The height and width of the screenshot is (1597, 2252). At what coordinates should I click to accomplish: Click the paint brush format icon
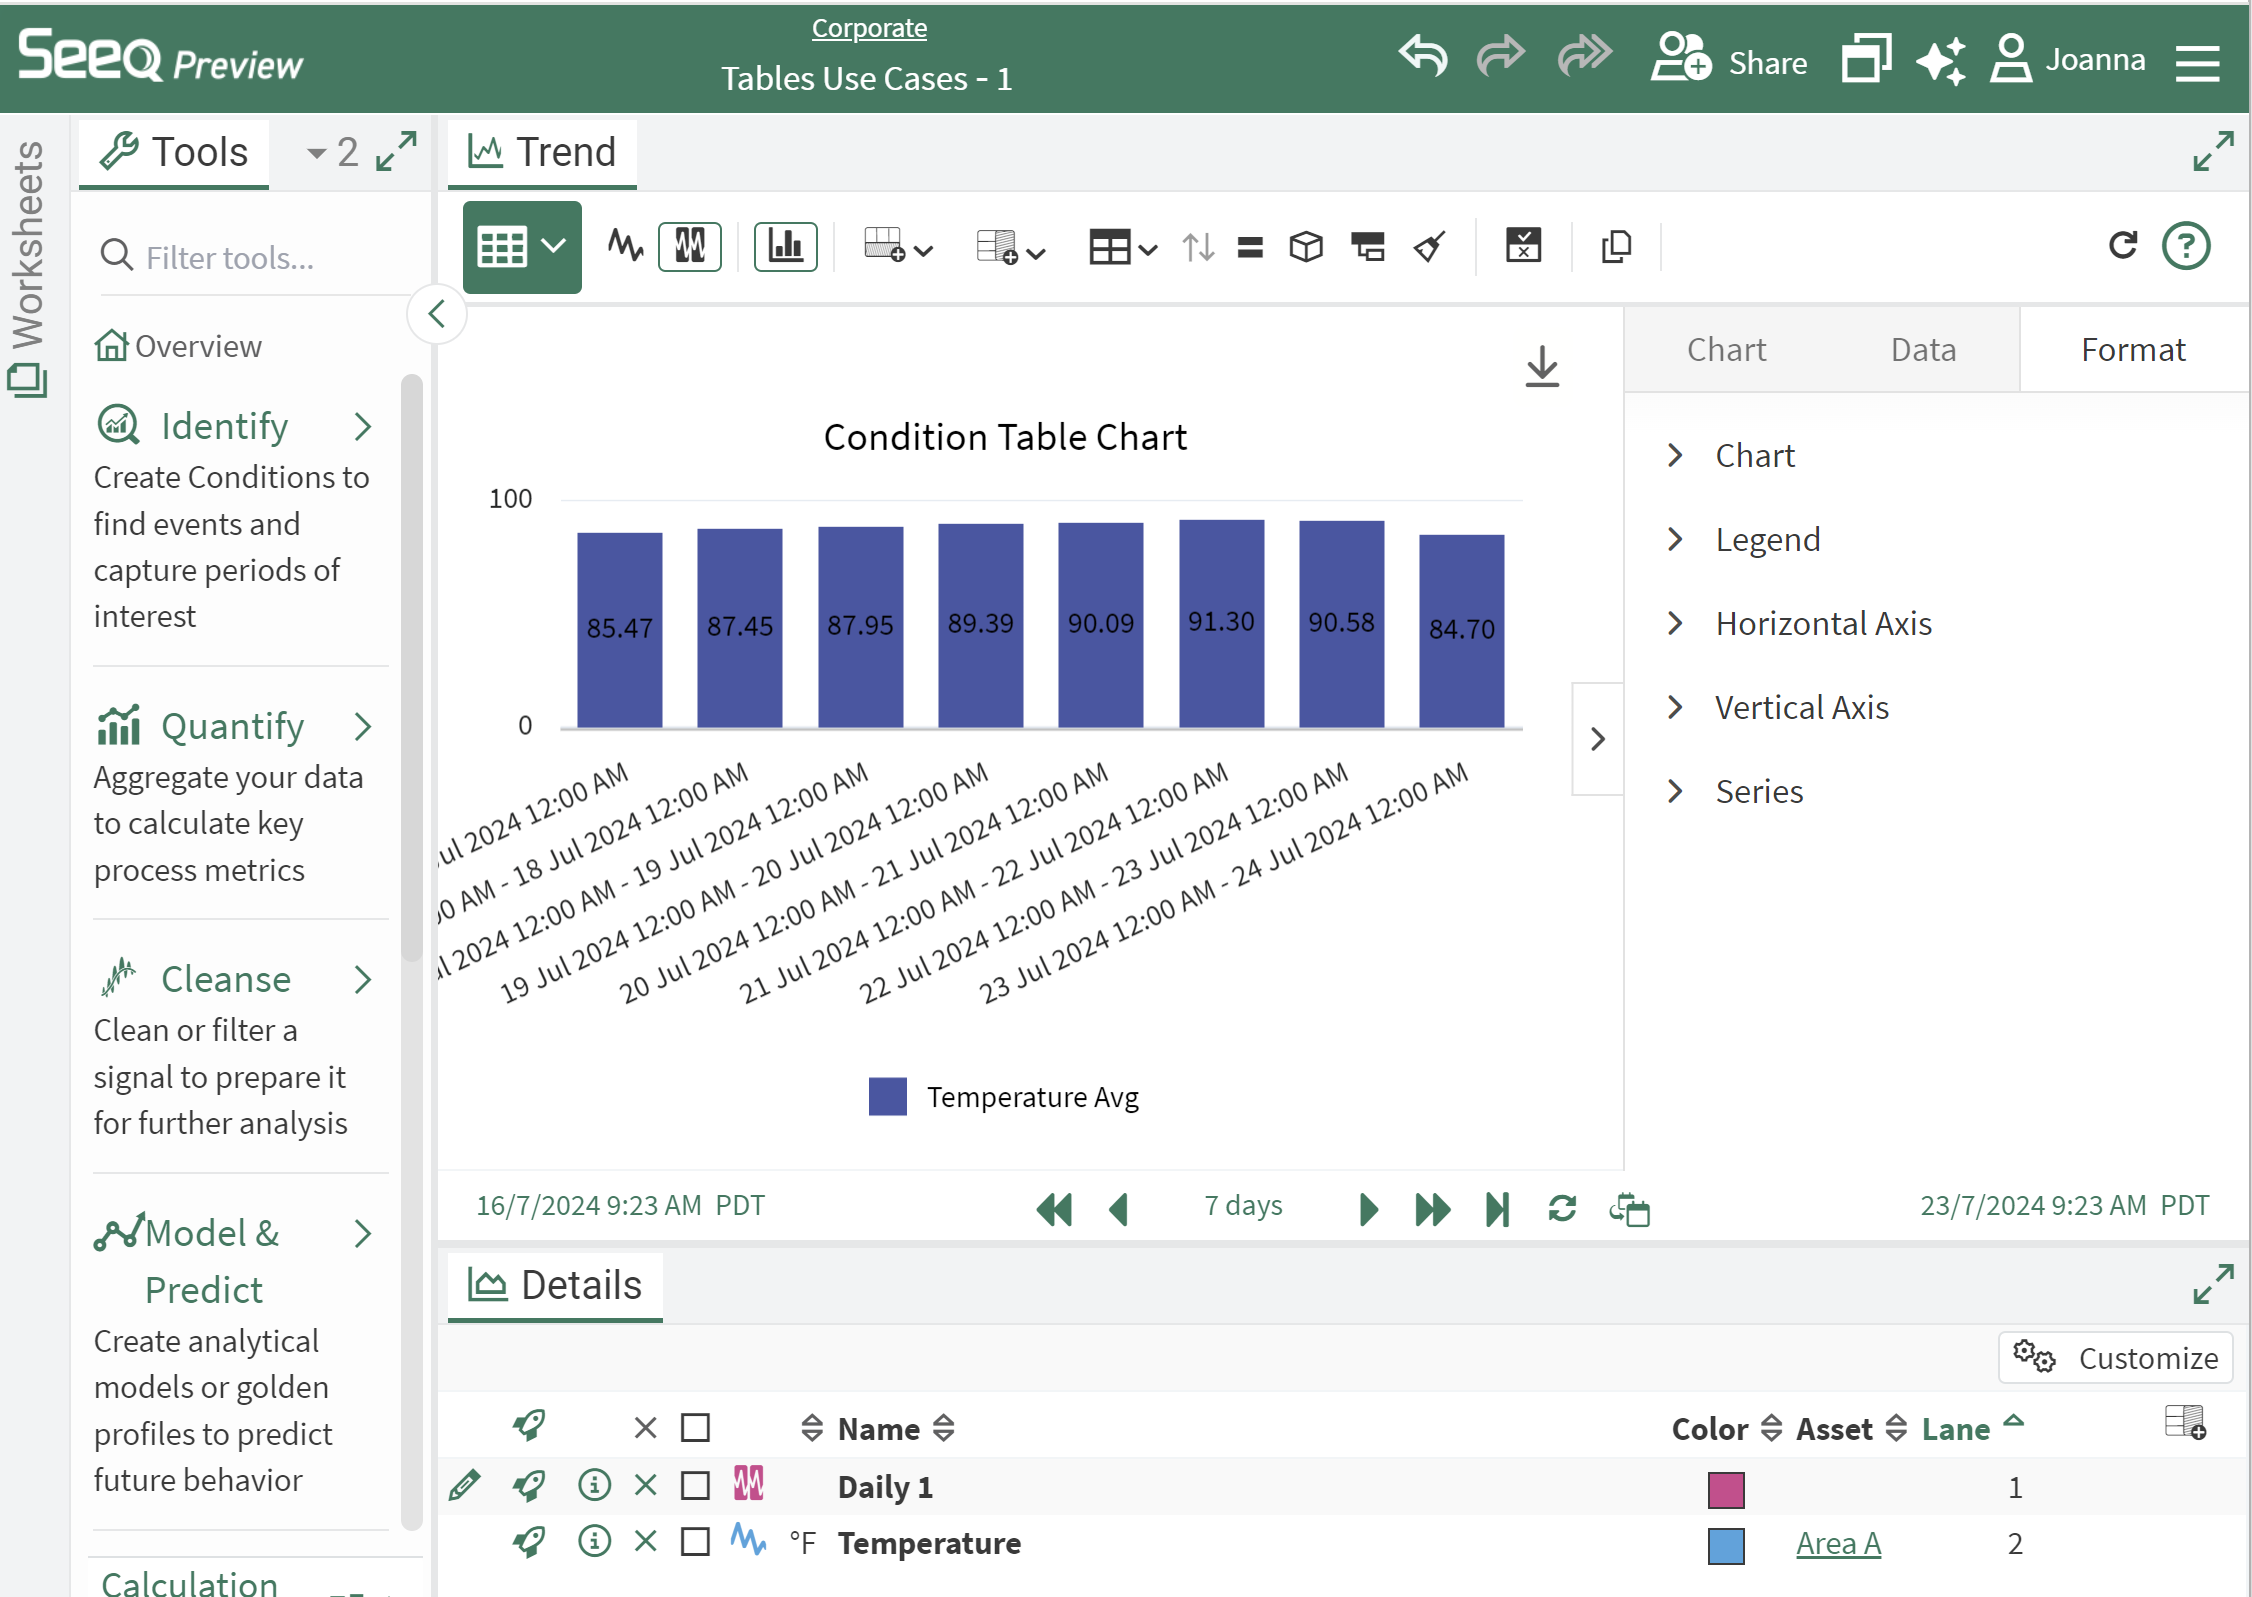(1430, 247)
